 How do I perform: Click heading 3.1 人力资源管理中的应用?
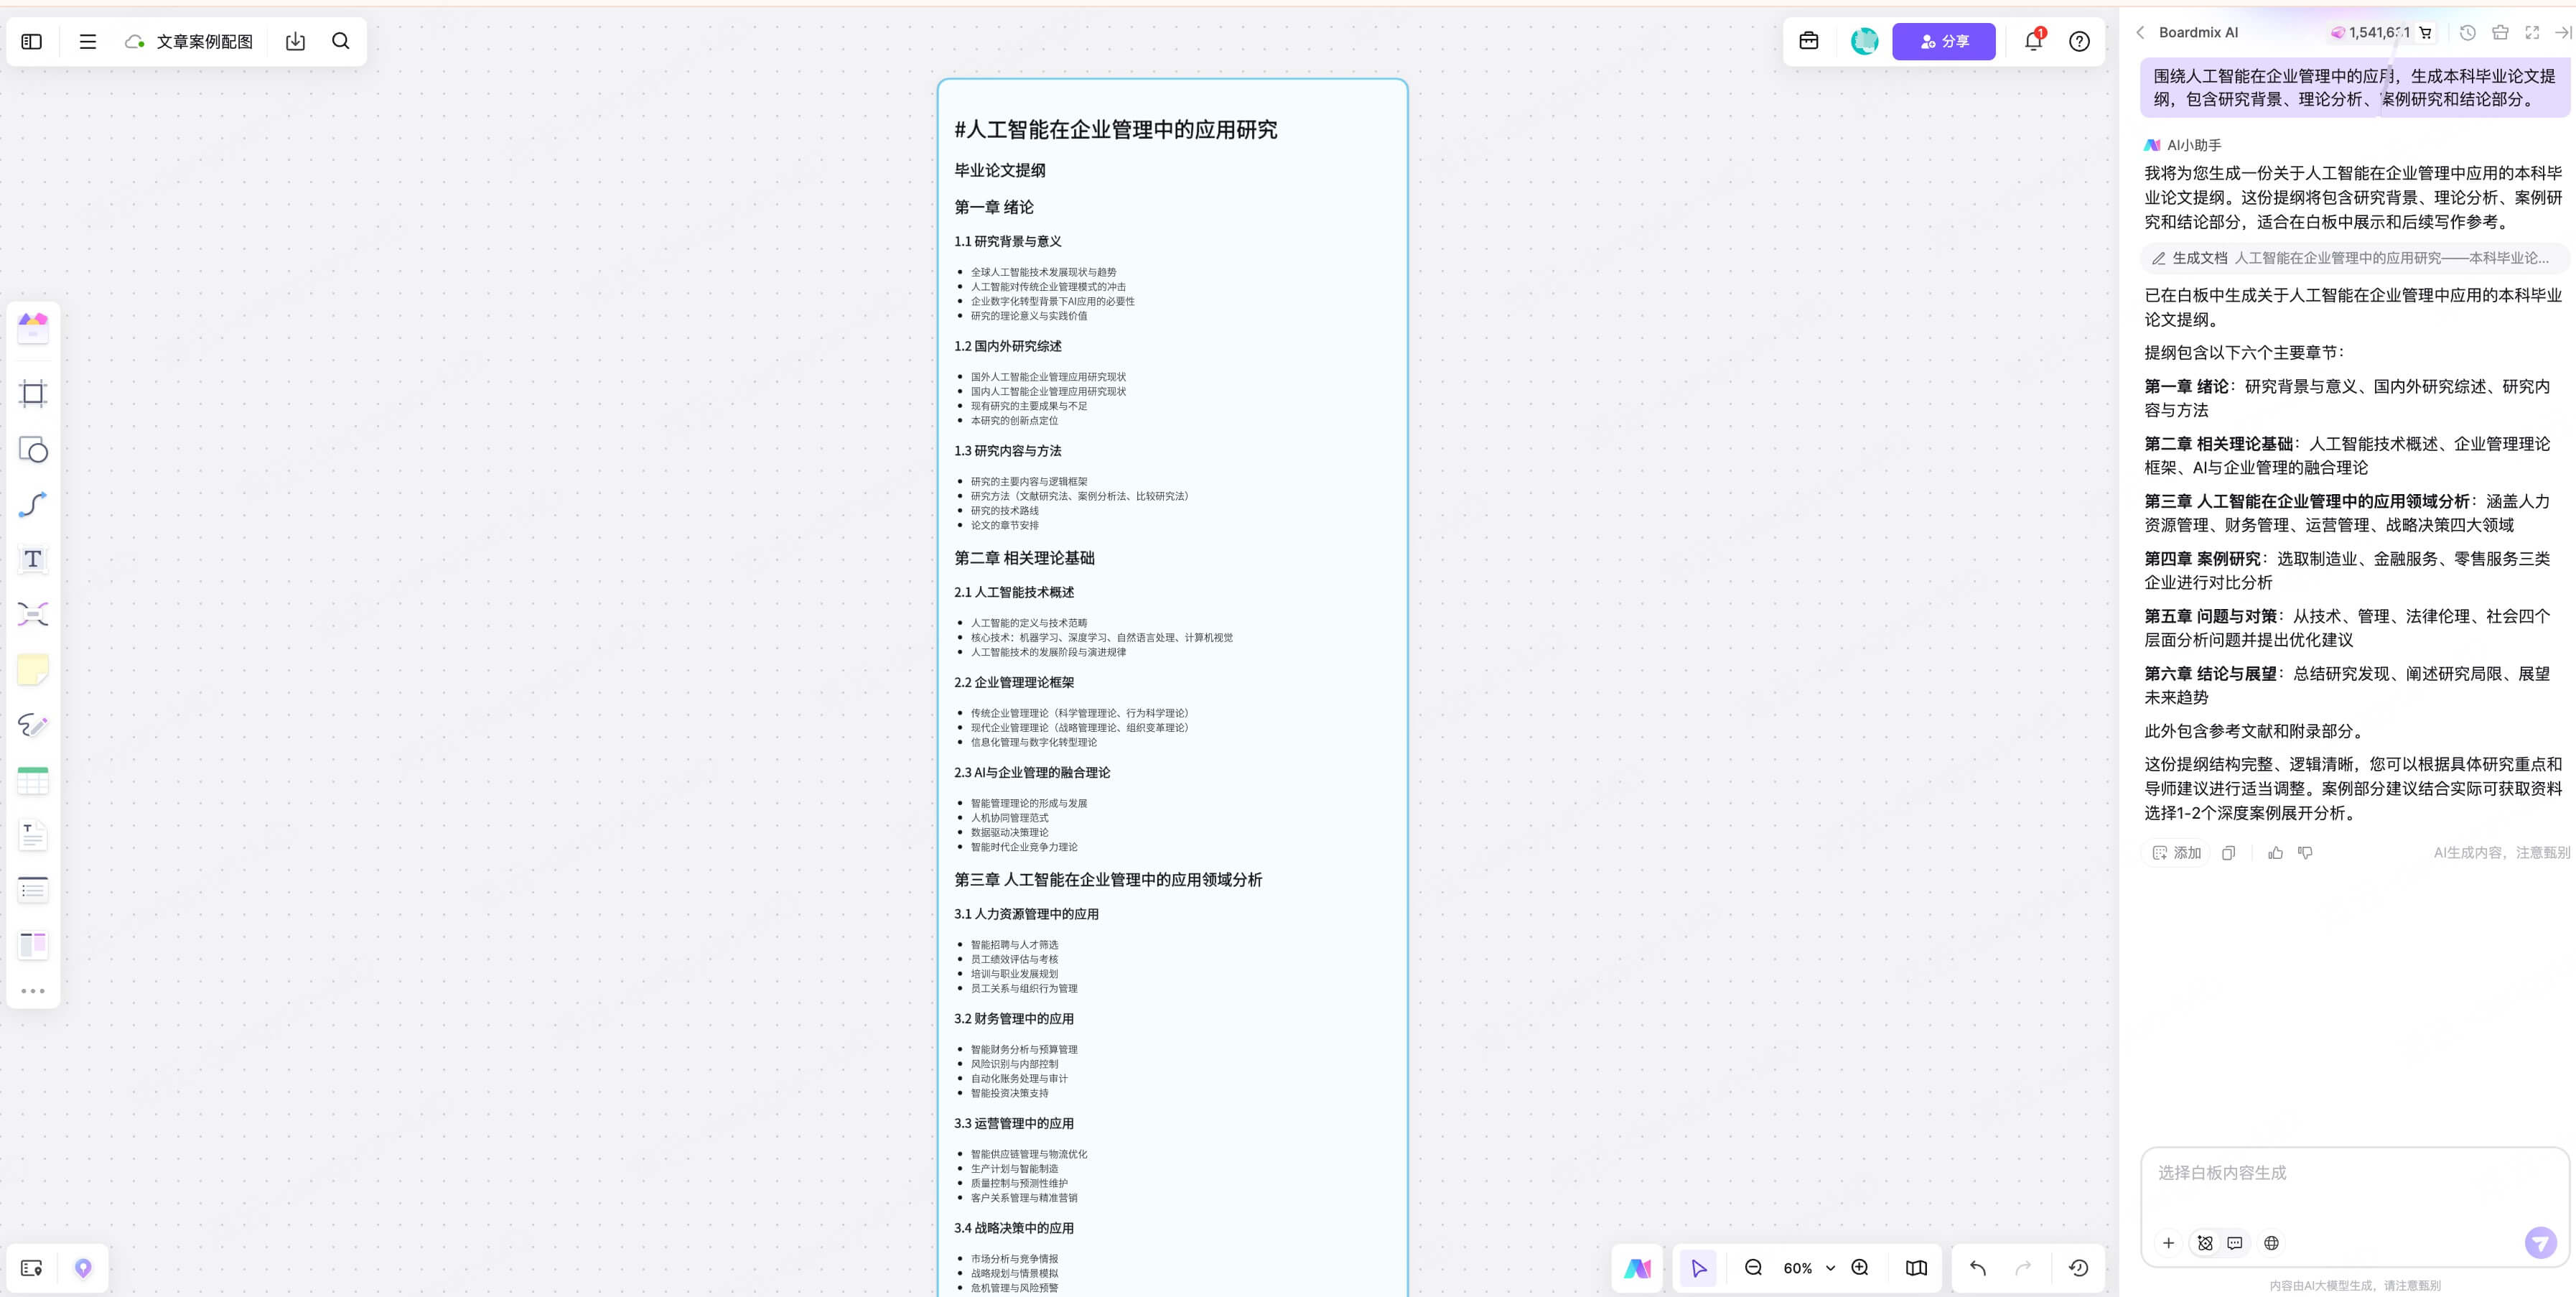click(1026, 914)
